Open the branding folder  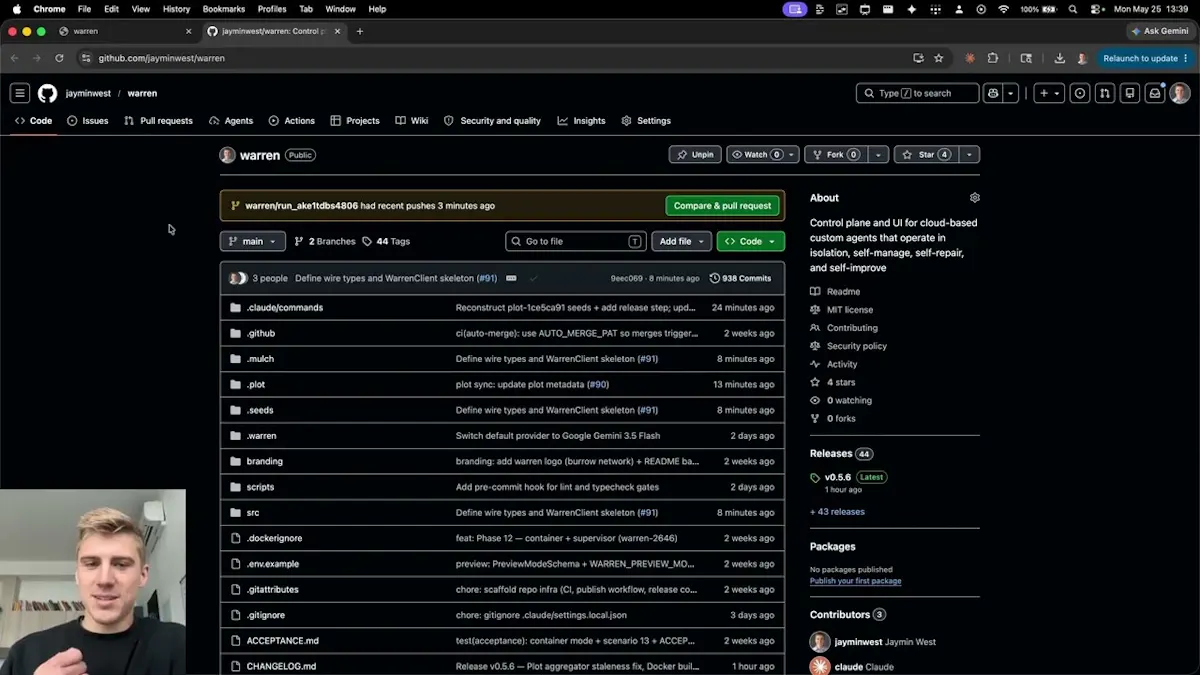tap(264, 462)
